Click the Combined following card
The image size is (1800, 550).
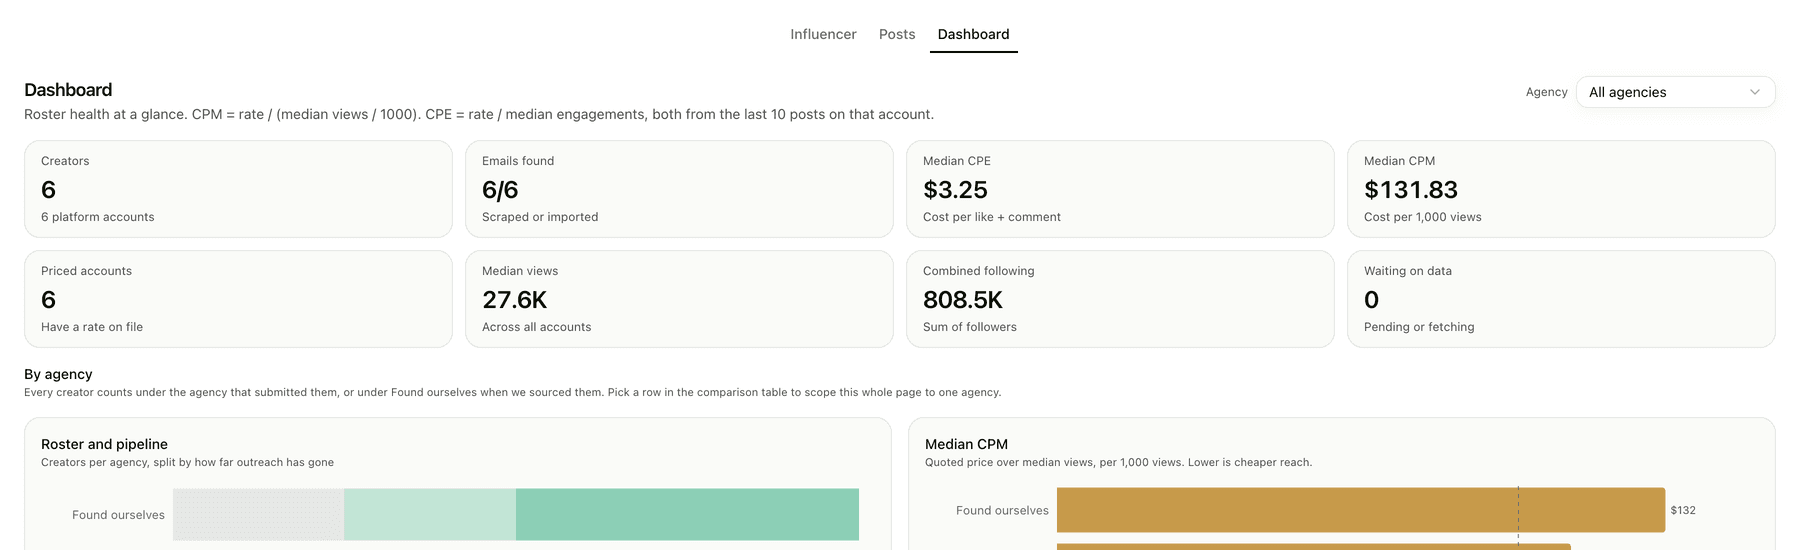(1120, 299)
